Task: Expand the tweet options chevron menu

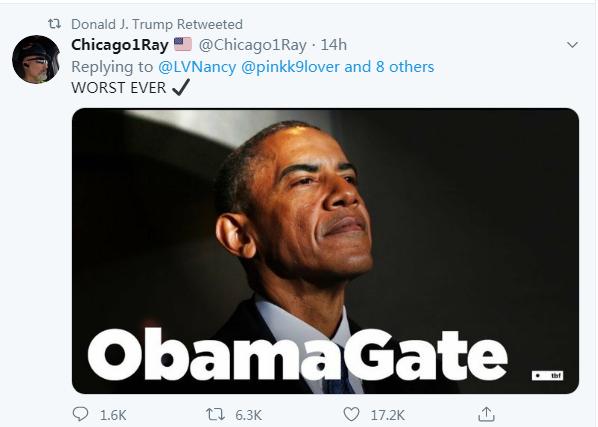Action: coord(572,45)
